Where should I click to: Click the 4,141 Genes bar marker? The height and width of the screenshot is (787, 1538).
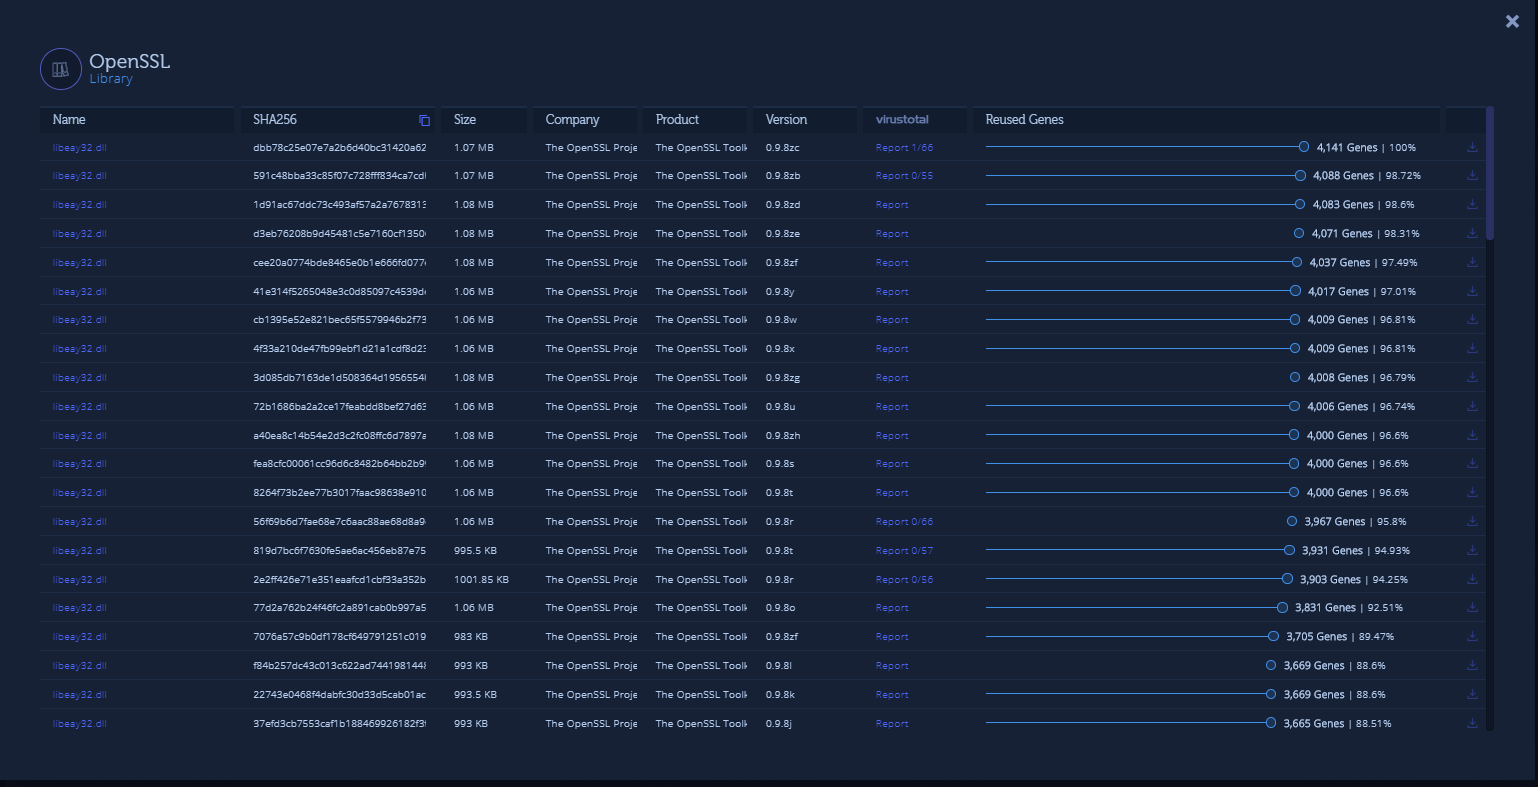(x=1304, y=147)
